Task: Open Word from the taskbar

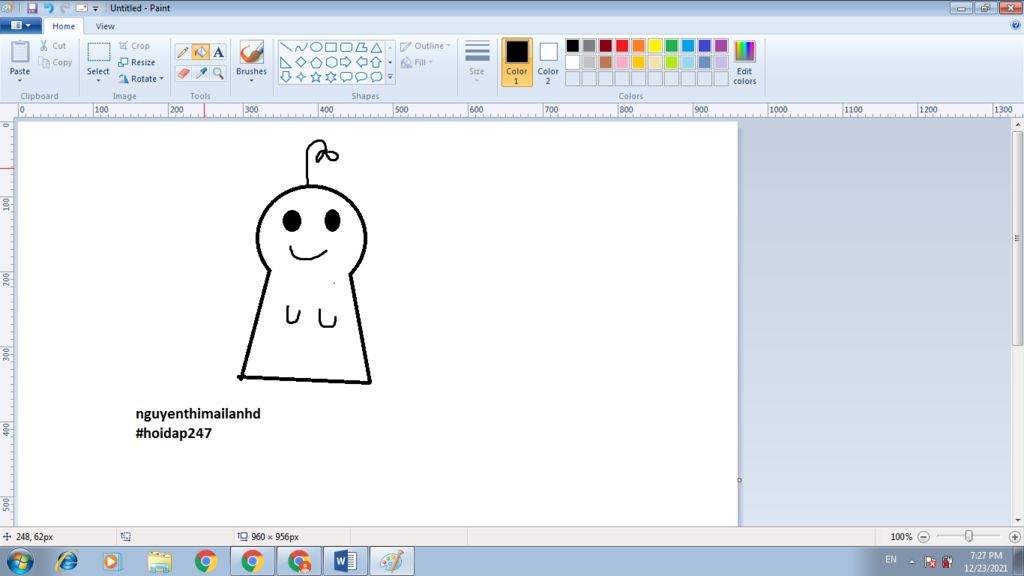Action: [x=345, y=561]
